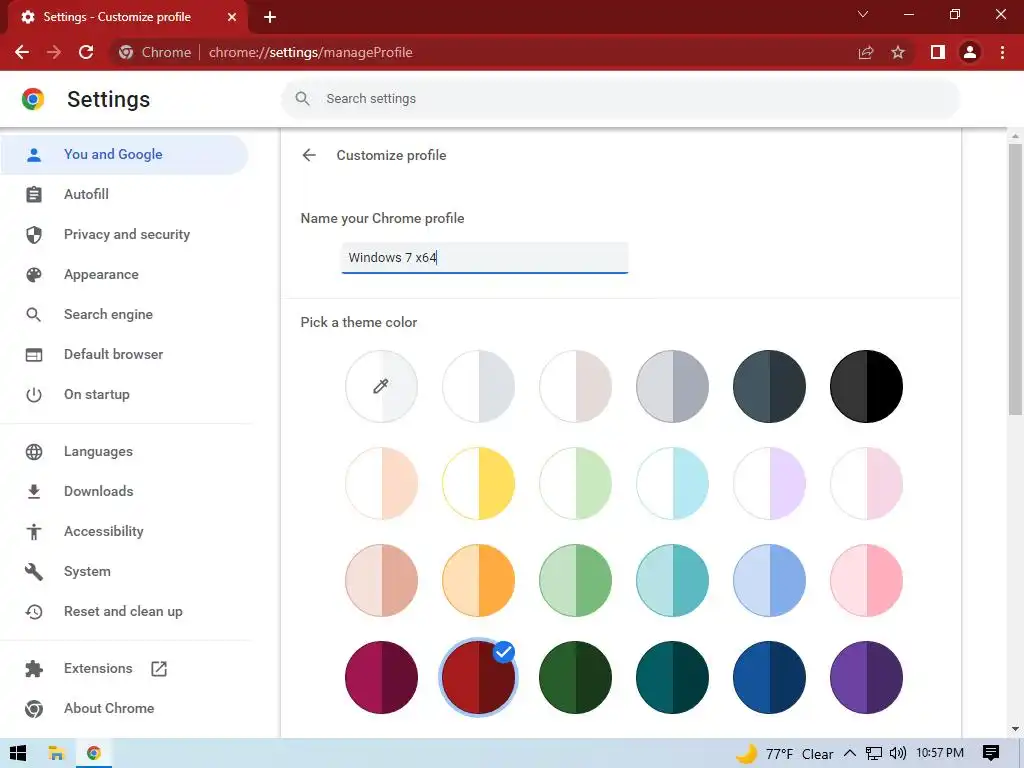Edit the Chrome profile name field

485,257
